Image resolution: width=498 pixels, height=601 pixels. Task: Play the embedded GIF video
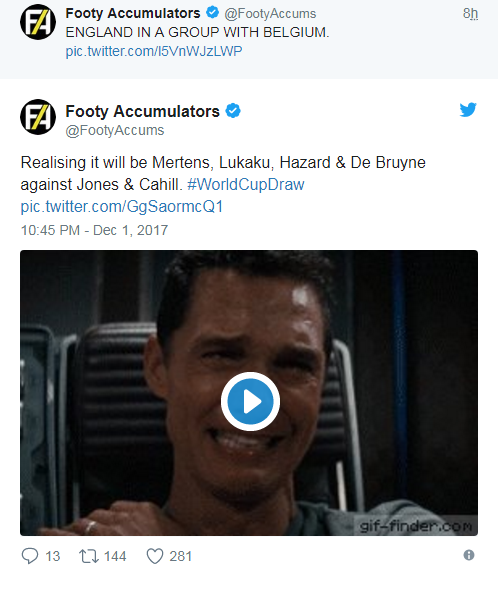(x=250, y=401)
